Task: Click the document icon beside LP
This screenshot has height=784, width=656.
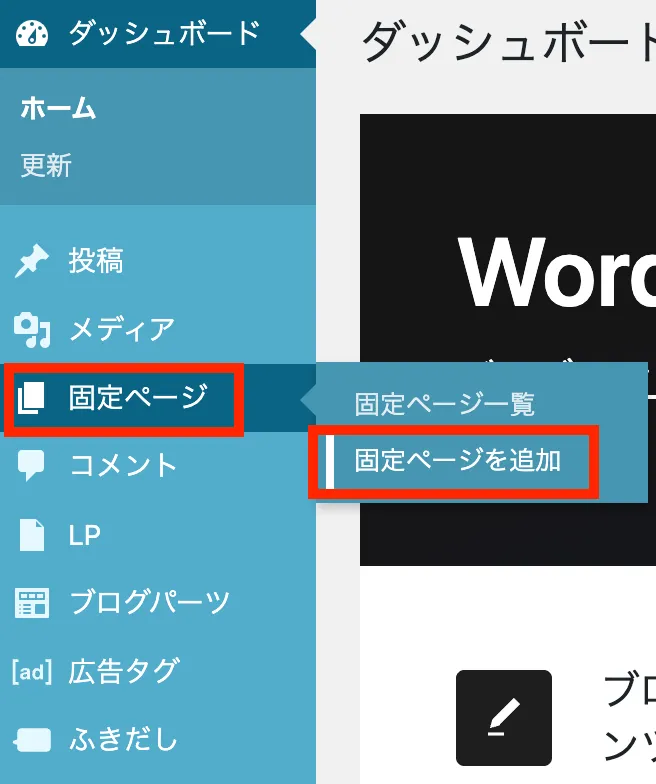Action: click(32, 534)
